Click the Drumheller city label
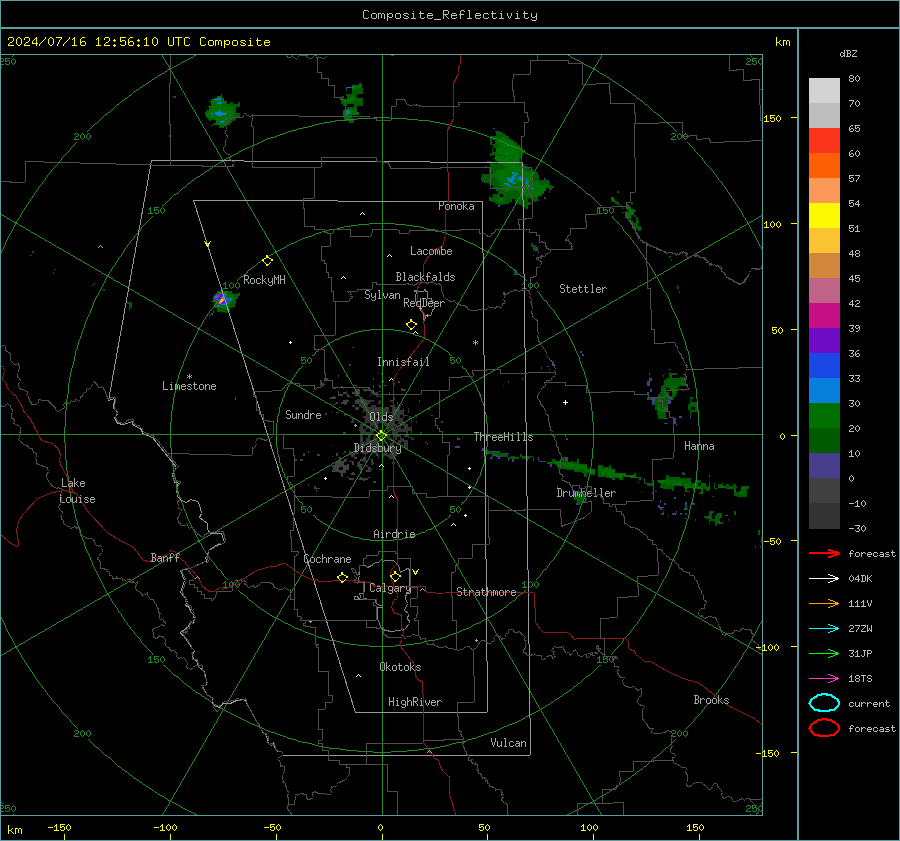This screenshot has width=900, height=841. (x=586, y=493)
